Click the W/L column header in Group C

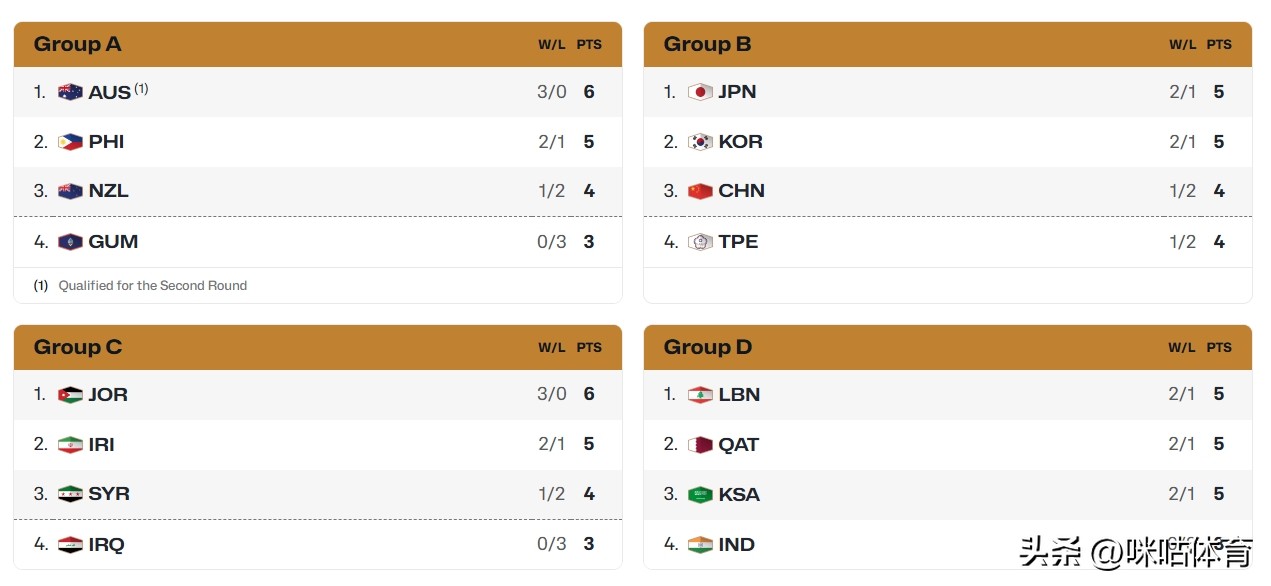(x=552, y=348)
